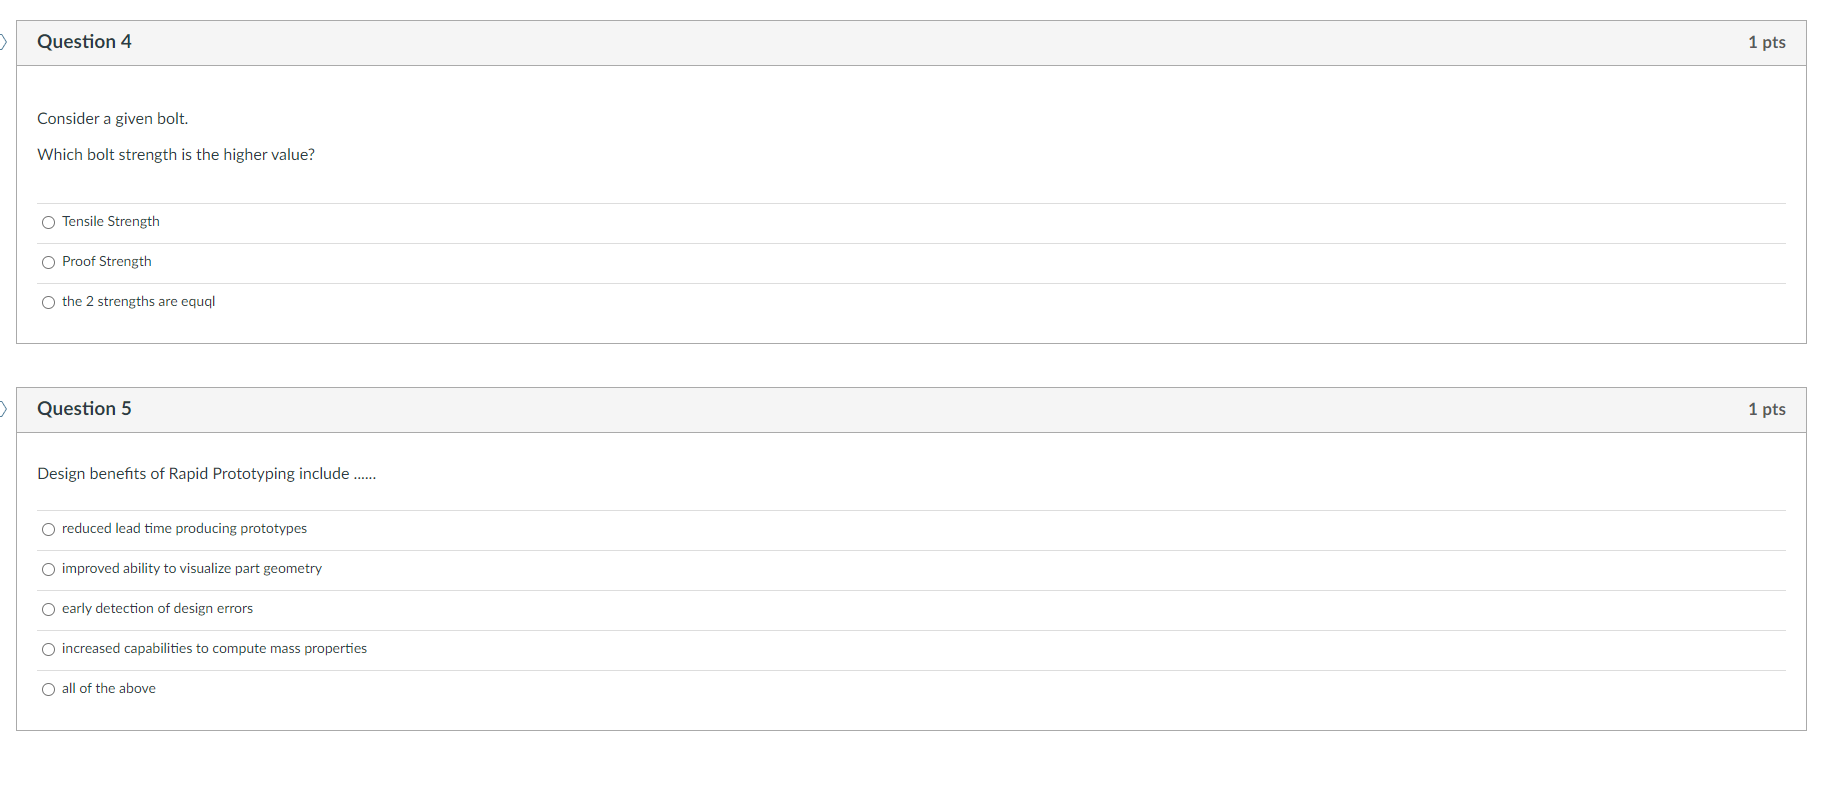1843x785 pixels.
Task: Click the 1 pts label on Question 4
Action: 1766,42
